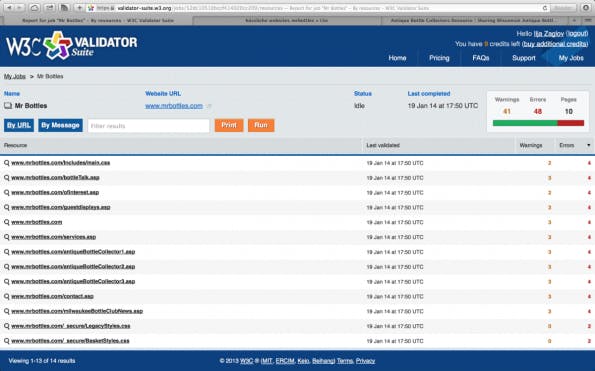Click the buy additional credits link
This screenshot has width=595, height=371.
pos(555,44)
